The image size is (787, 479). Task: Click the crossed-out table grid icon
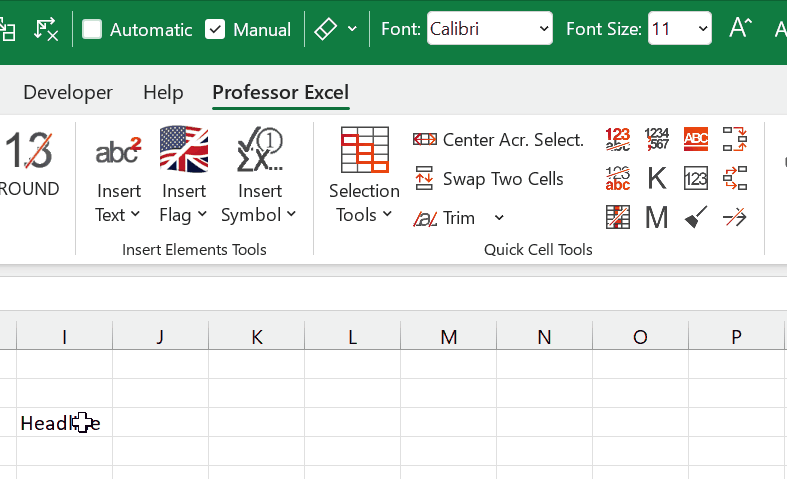coord(617,217)
